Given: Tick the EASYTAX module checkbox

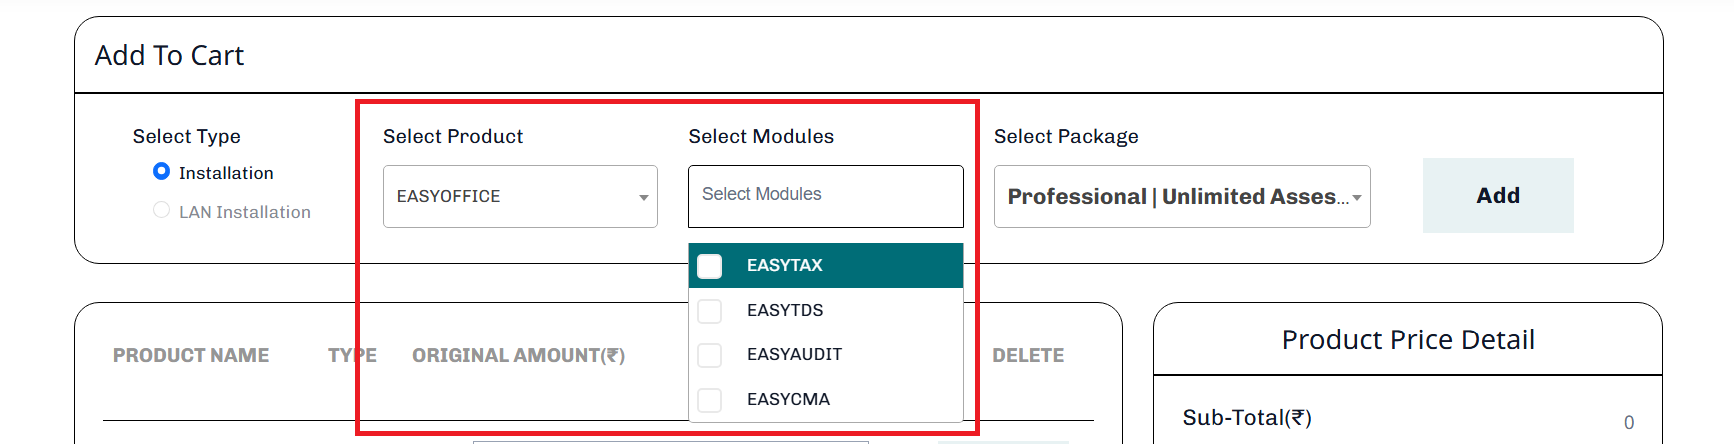Looking at the screenshot, I should [x=710, y=266].
